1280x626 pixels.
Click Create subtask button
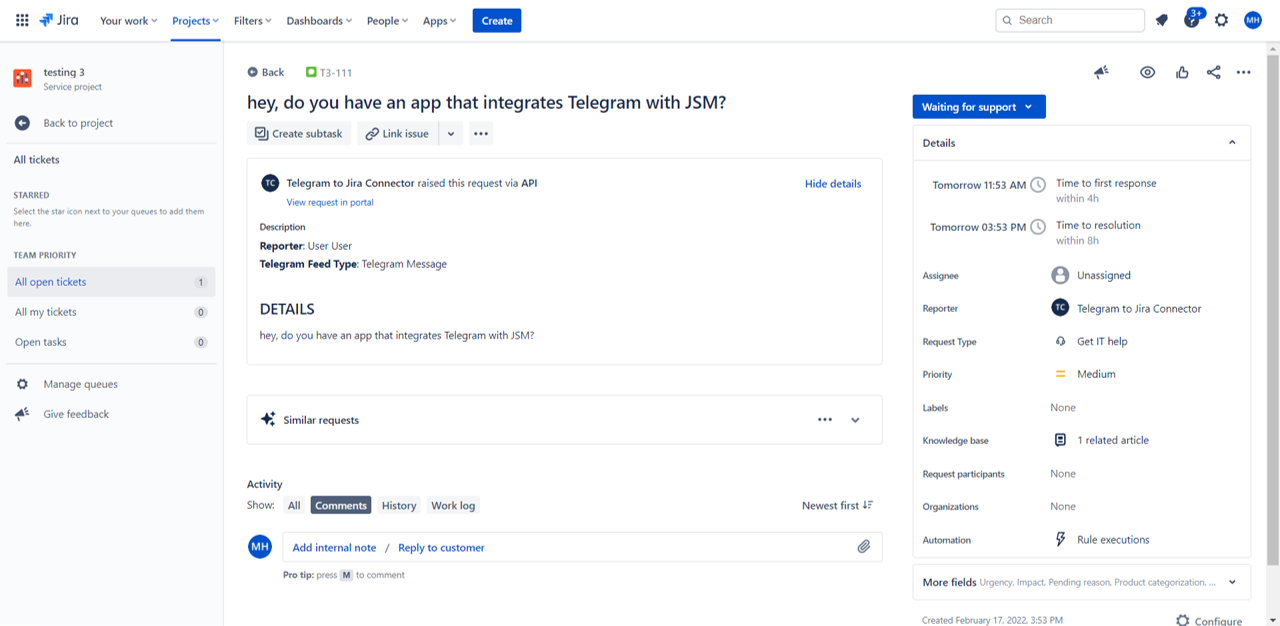(x=299, y=134)
